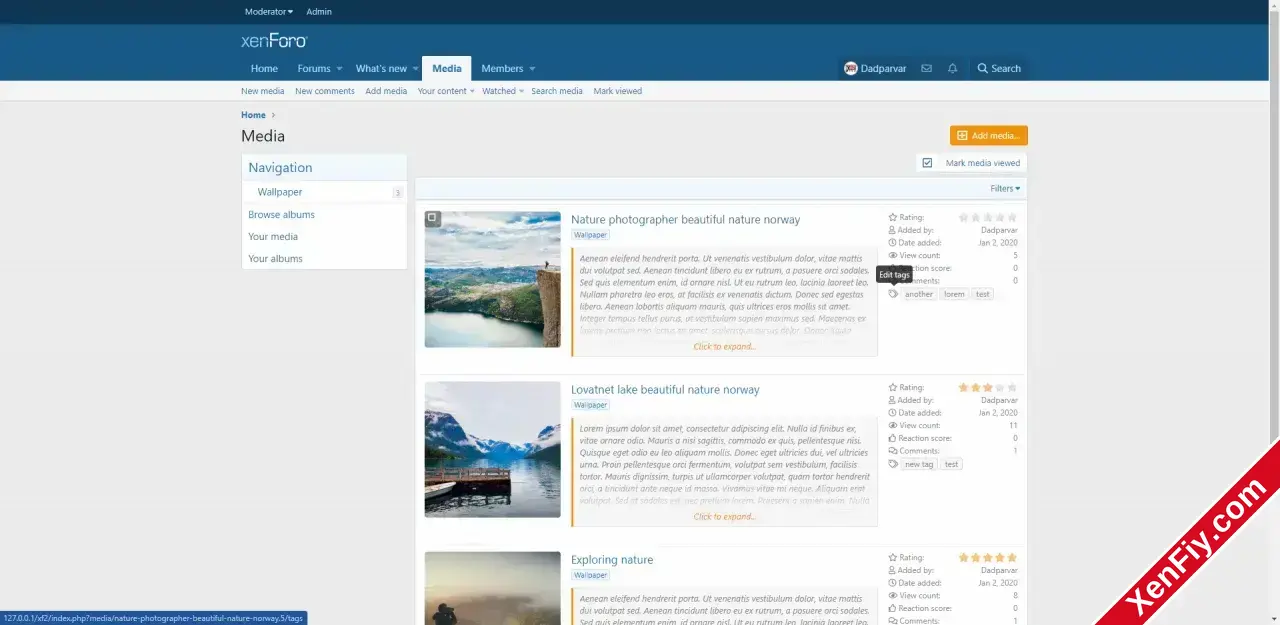Open New media in the sub-navigation
The width and height of the screenshot is (1280, 625).
coord(263,91)
